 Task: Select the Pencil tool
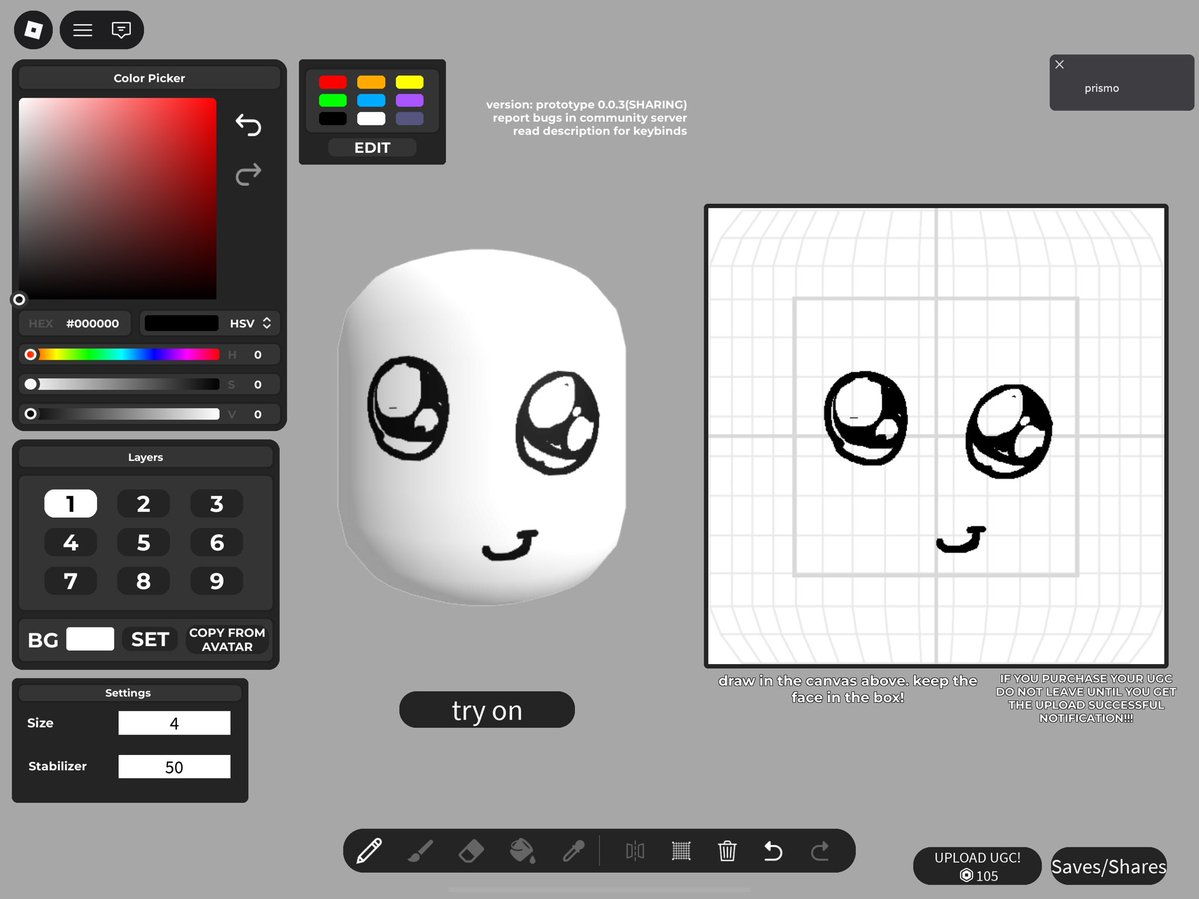(369, 850)
